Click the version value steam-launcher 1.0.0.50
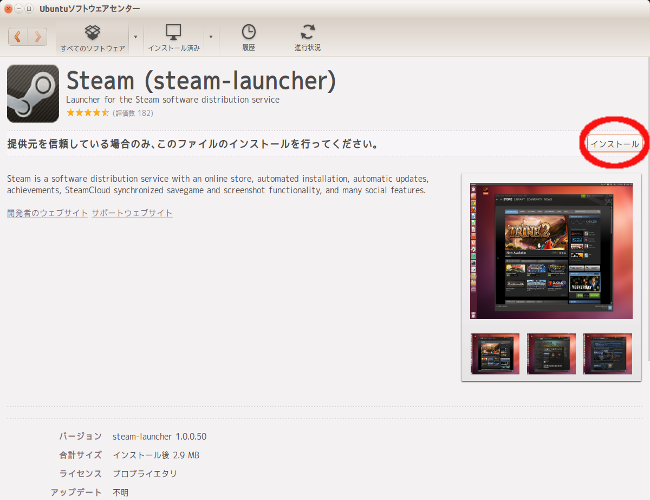The height and width of the screenshot is (500, 650). [159, 437]
